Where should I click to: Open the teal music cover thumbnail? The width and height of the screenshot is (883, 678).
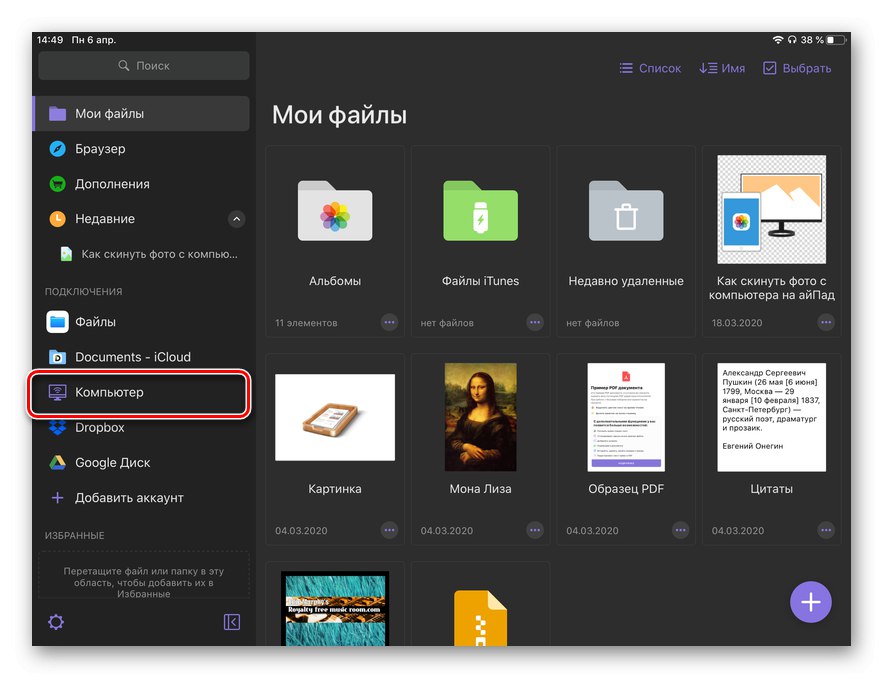coord(335,609)
